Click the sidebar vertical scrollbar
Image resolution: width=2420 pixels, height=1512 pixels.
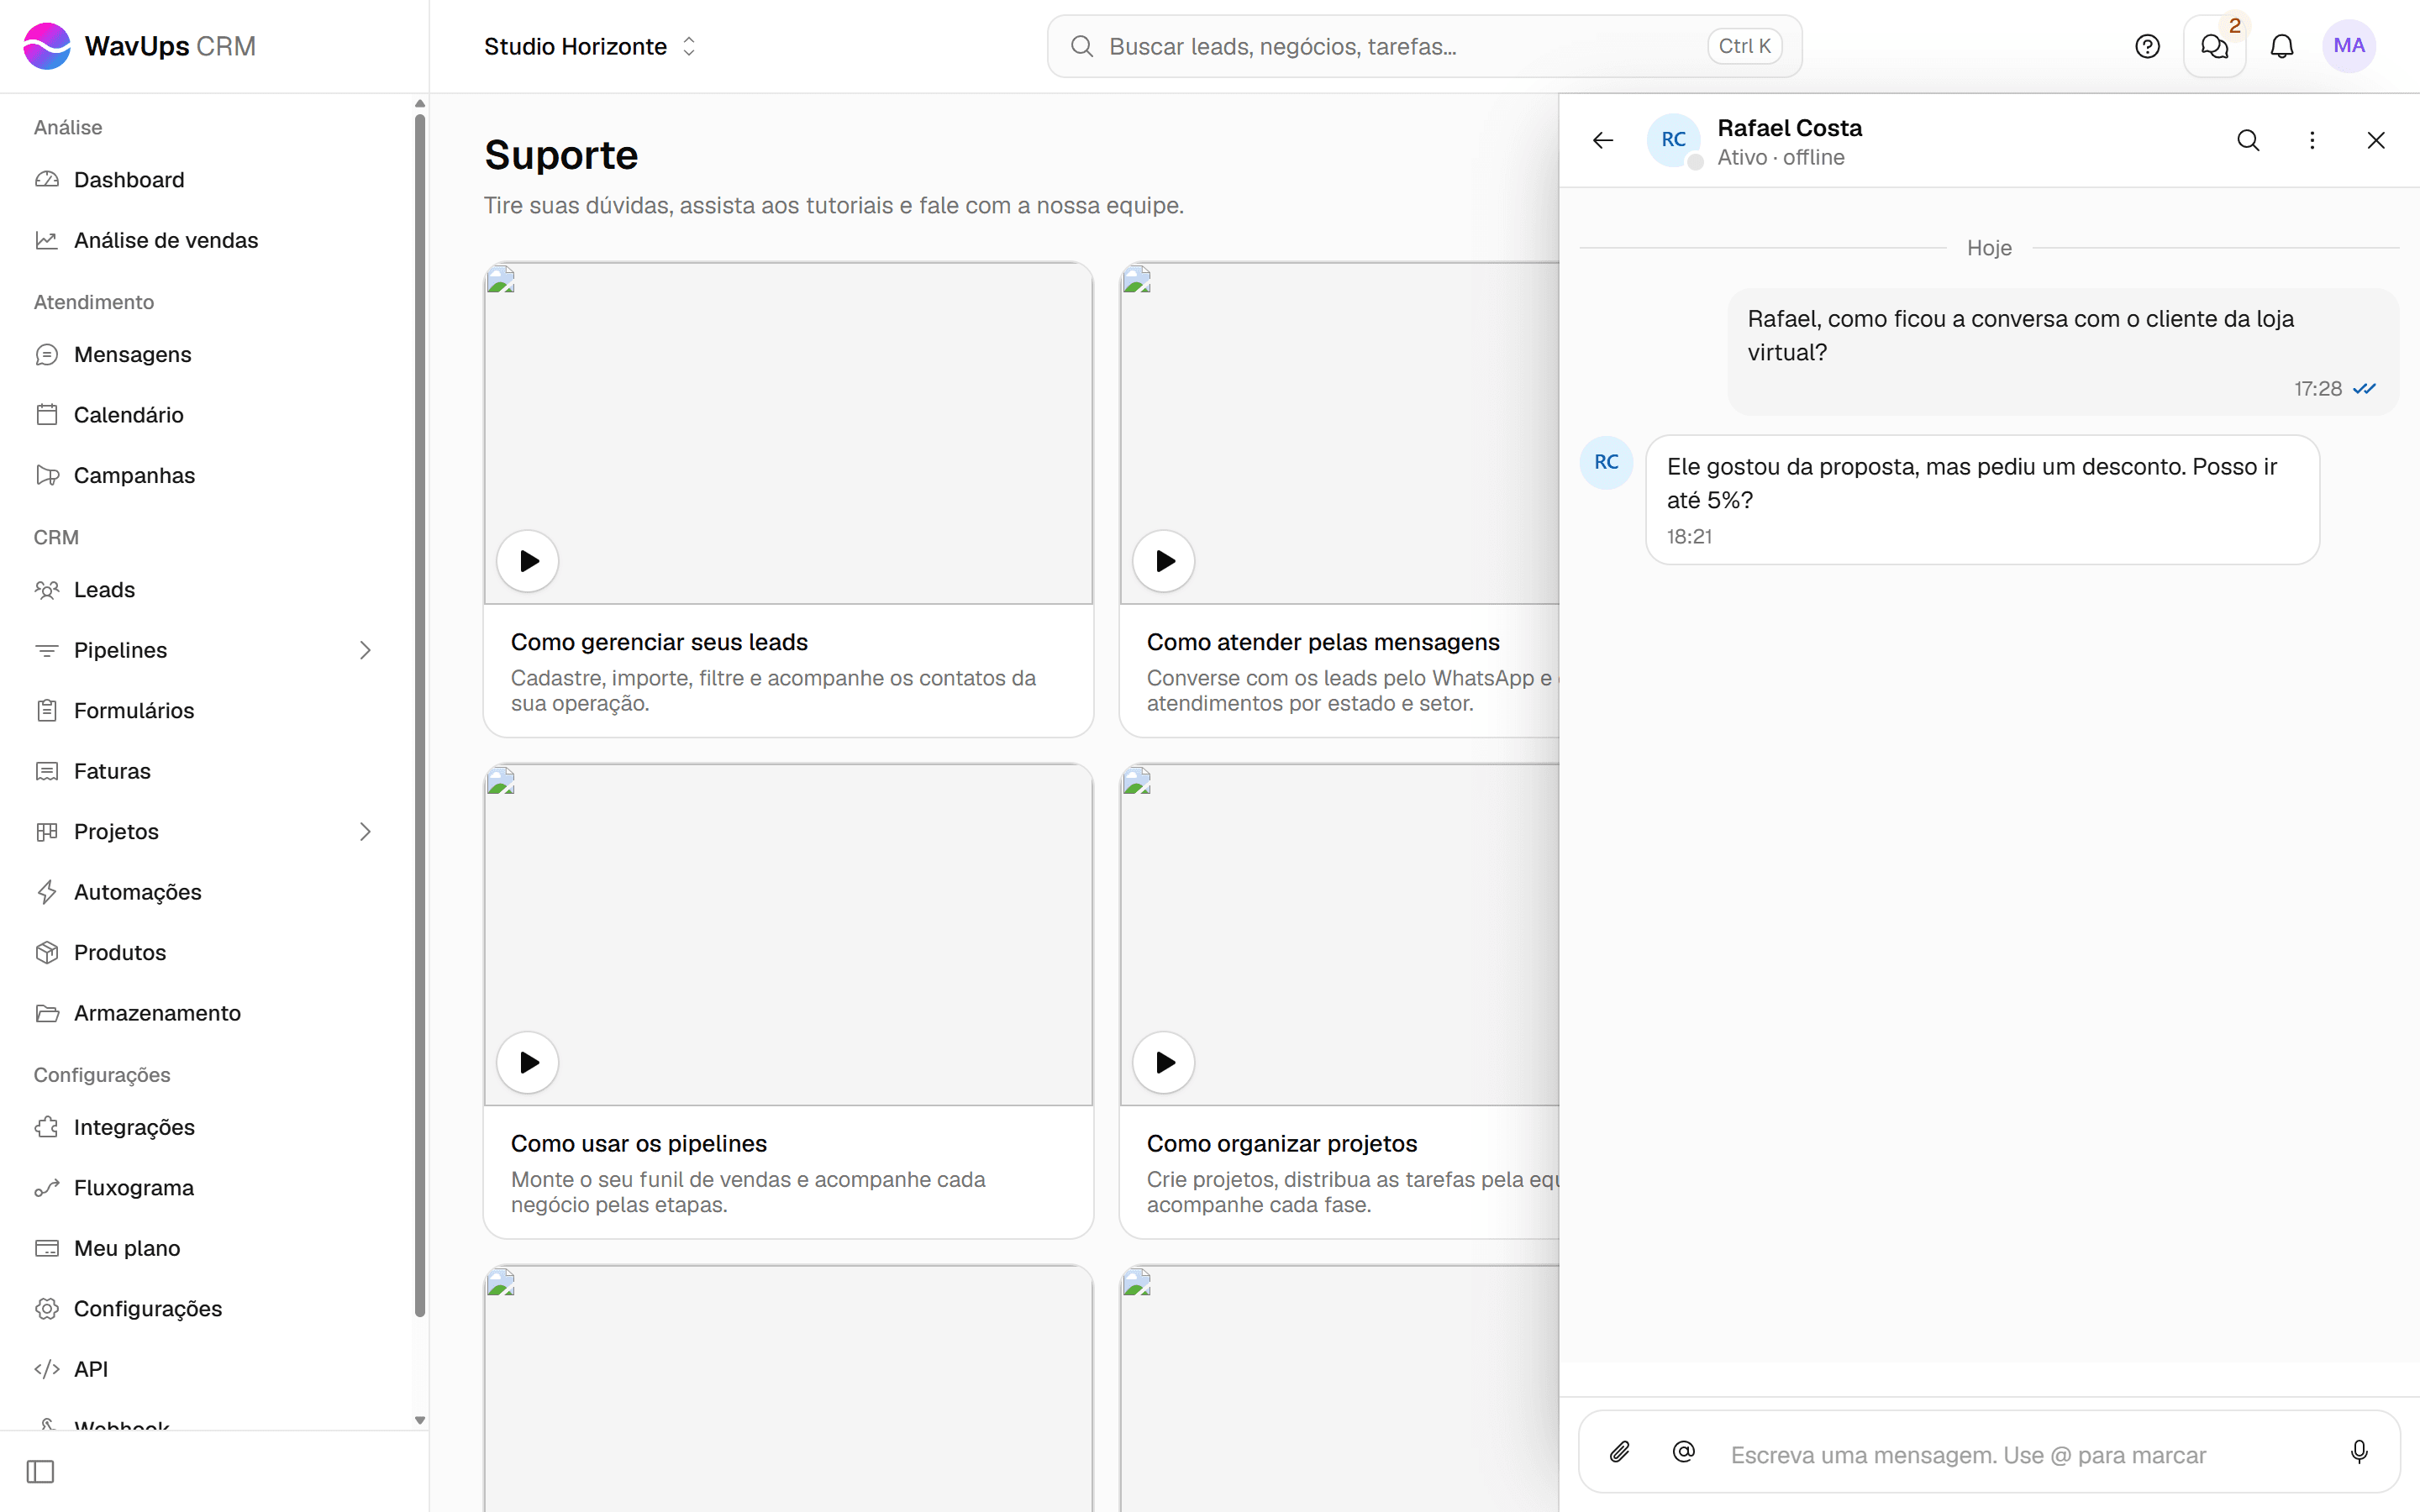coord(420,715)
